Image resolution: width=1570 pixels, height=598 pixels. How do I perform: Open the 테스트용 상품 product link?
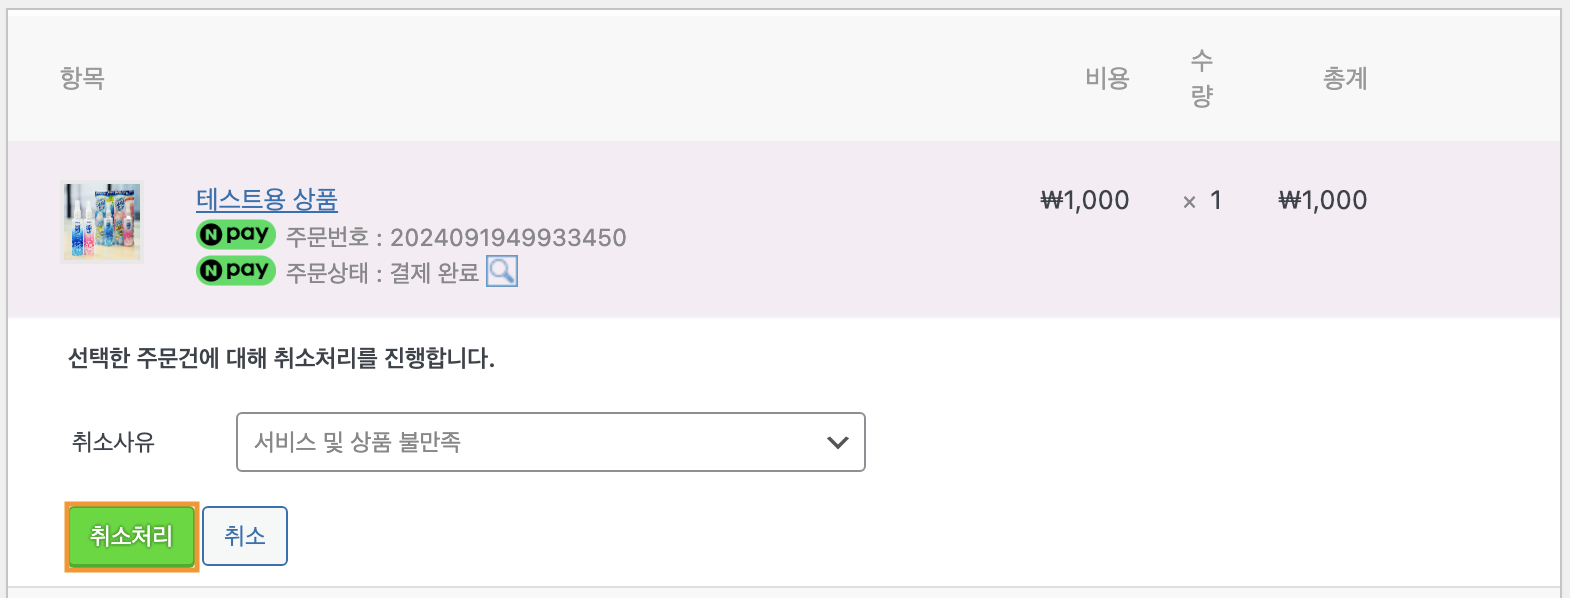click(x=267, y=200)
